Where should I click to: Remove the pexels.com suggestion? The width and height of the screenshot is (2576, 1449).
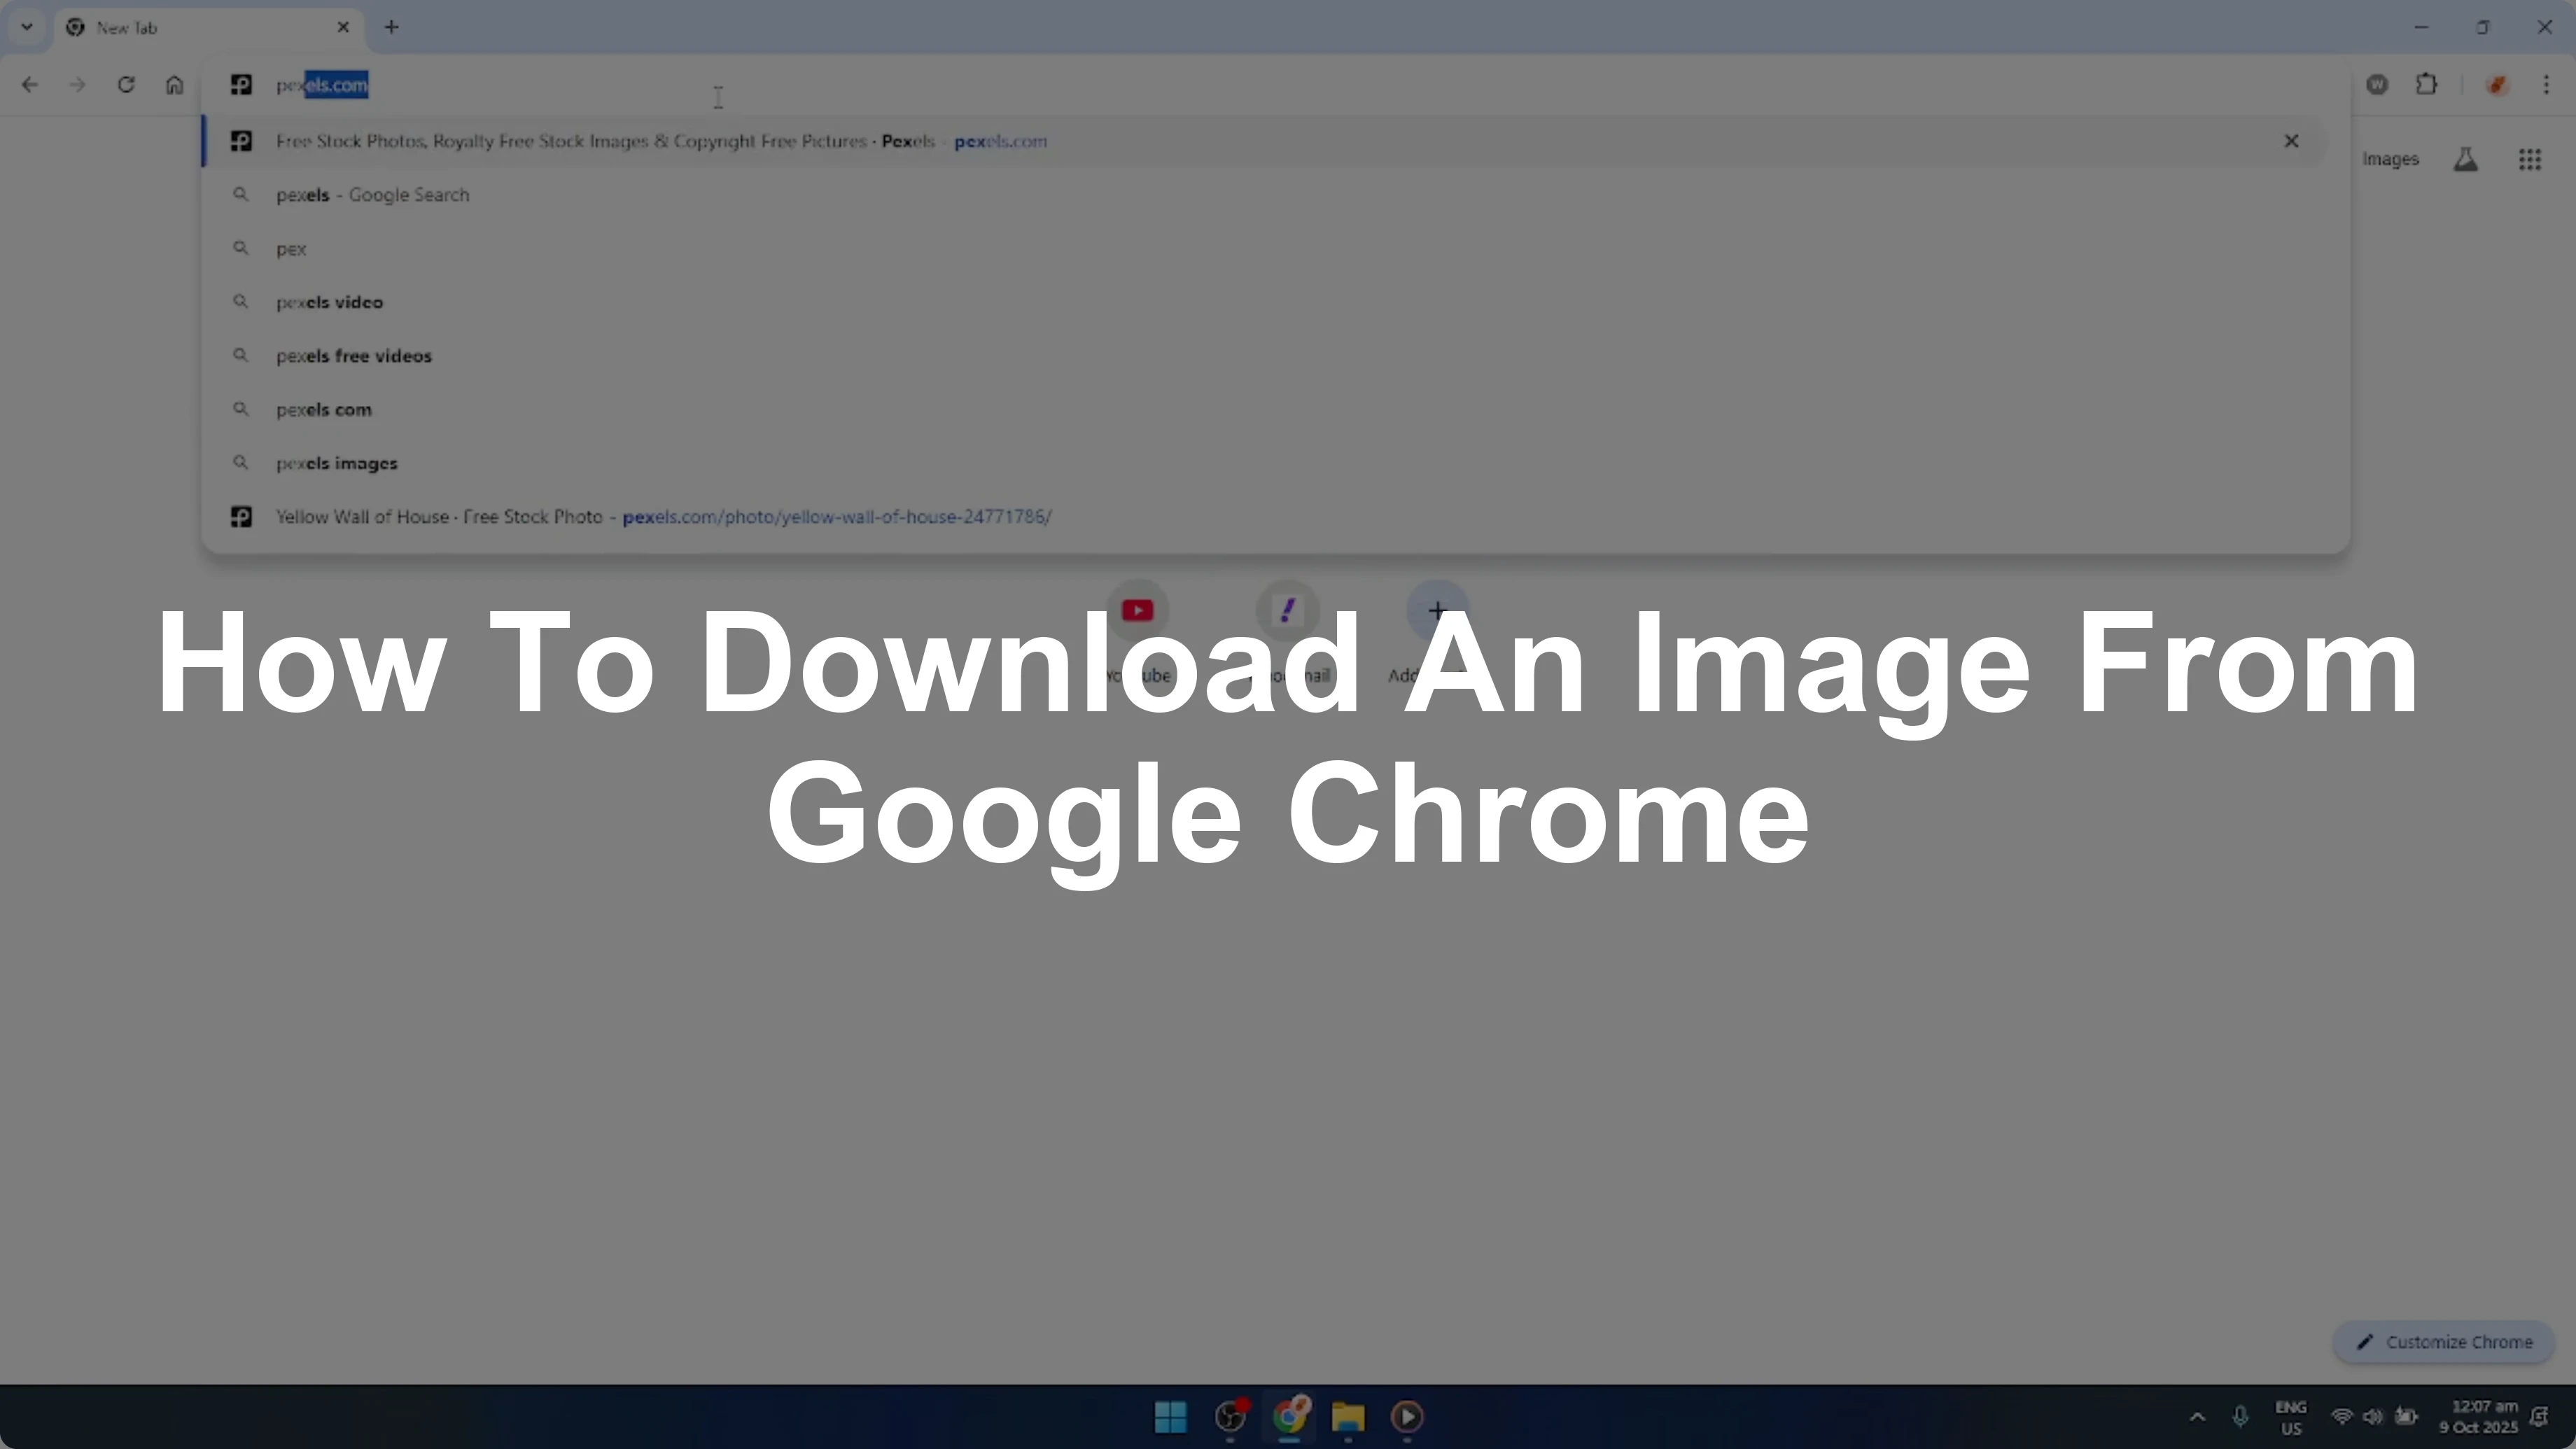click(x=2291, y=141)
